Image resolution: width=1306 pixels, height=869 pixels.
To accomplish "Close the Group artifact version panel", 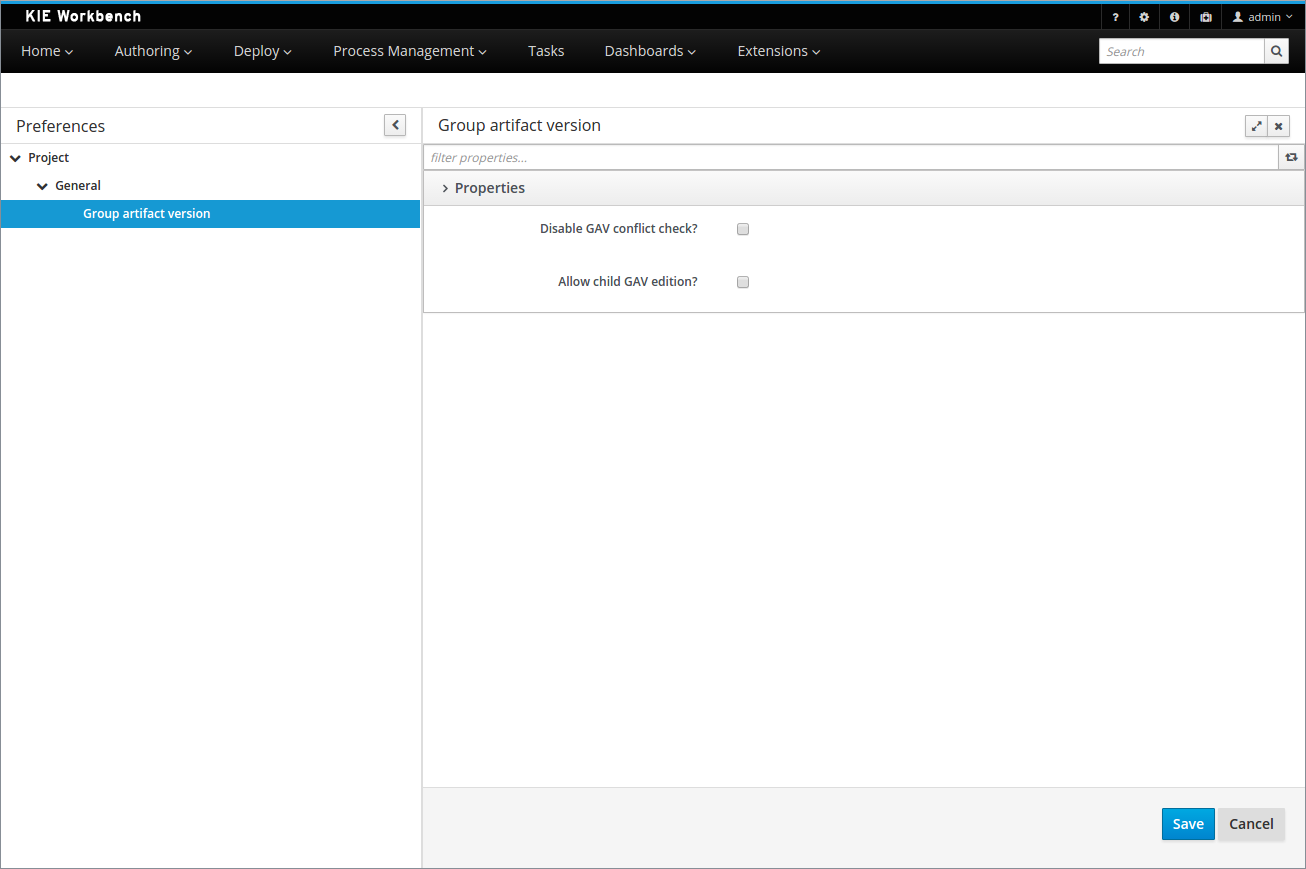I will [x=1278, y=126].
